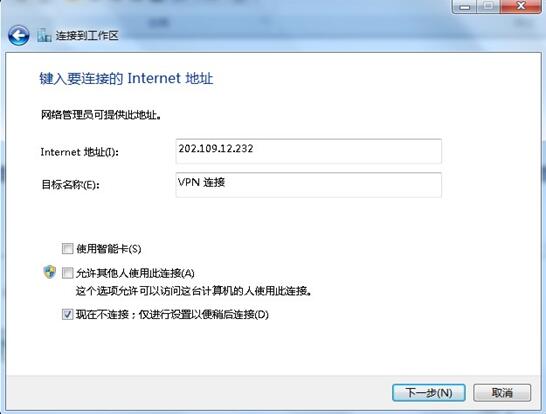
Task: Uncheck 现在不连接；仅进行设置以便稍后连接(D)
Action: click(67, 314)
